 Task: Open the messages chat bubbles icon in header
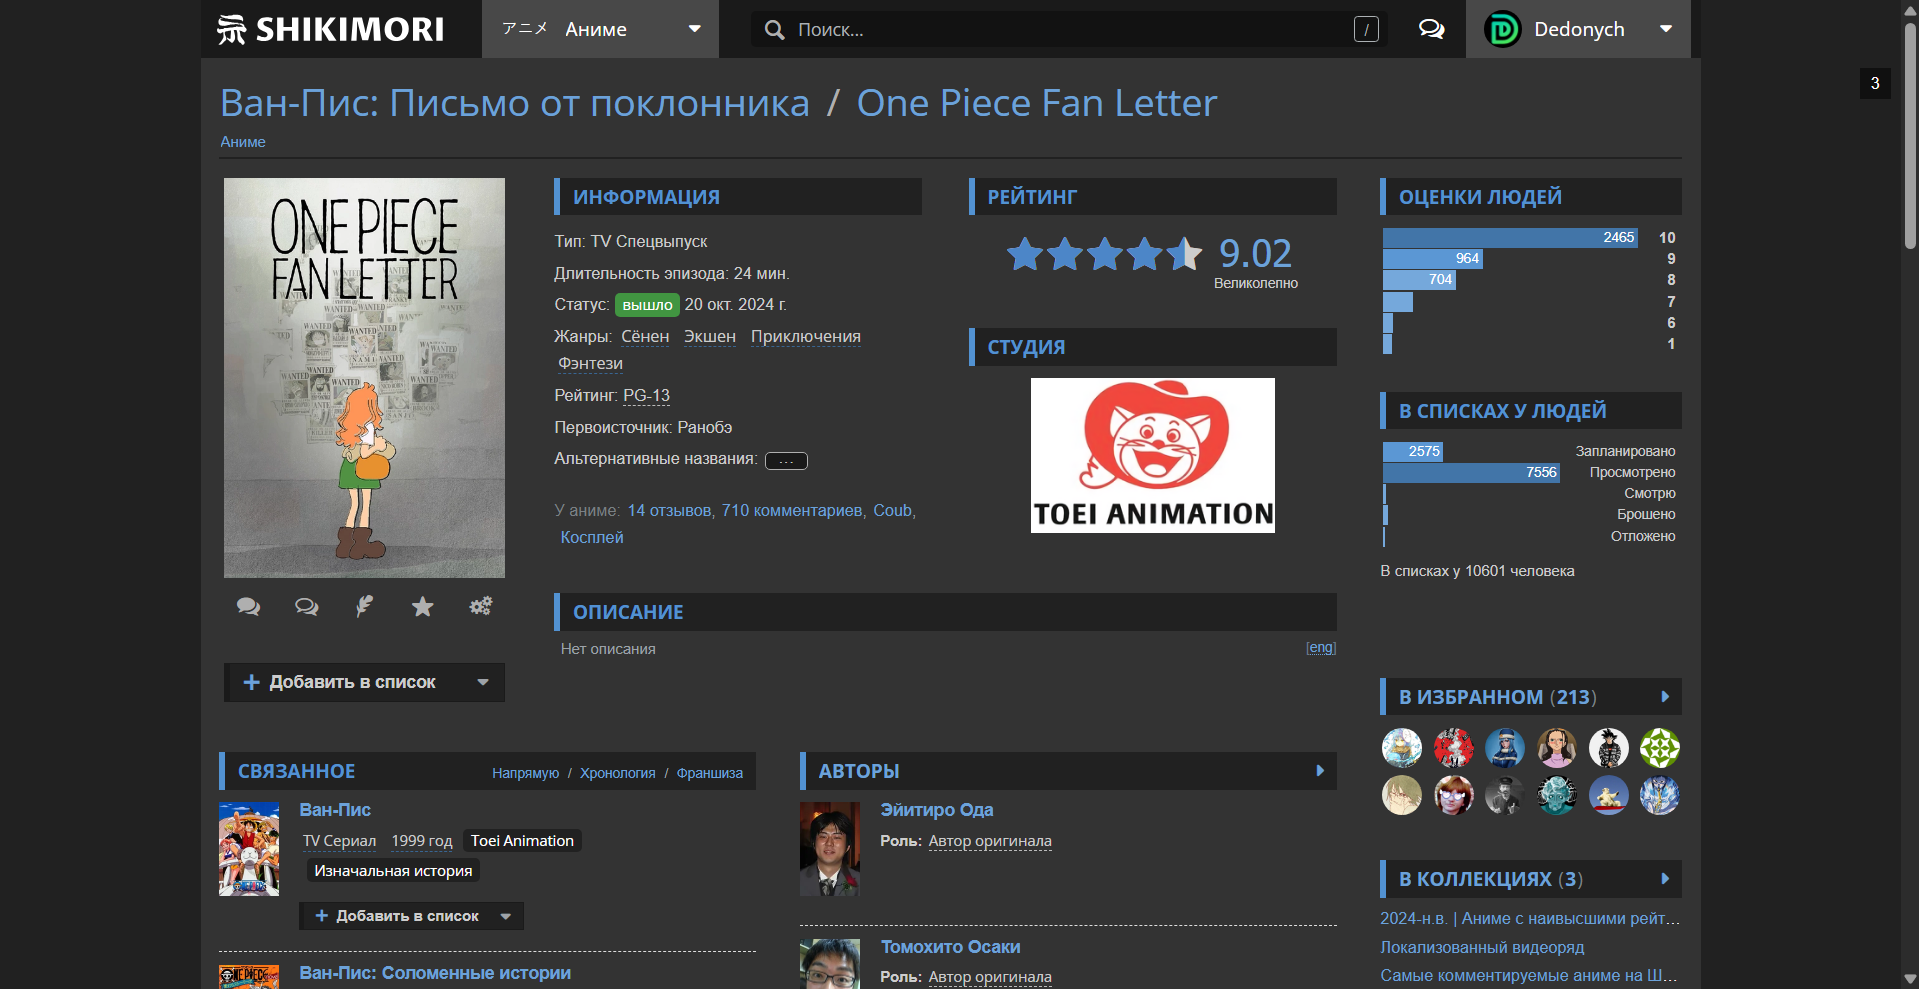click(1431, 29)
